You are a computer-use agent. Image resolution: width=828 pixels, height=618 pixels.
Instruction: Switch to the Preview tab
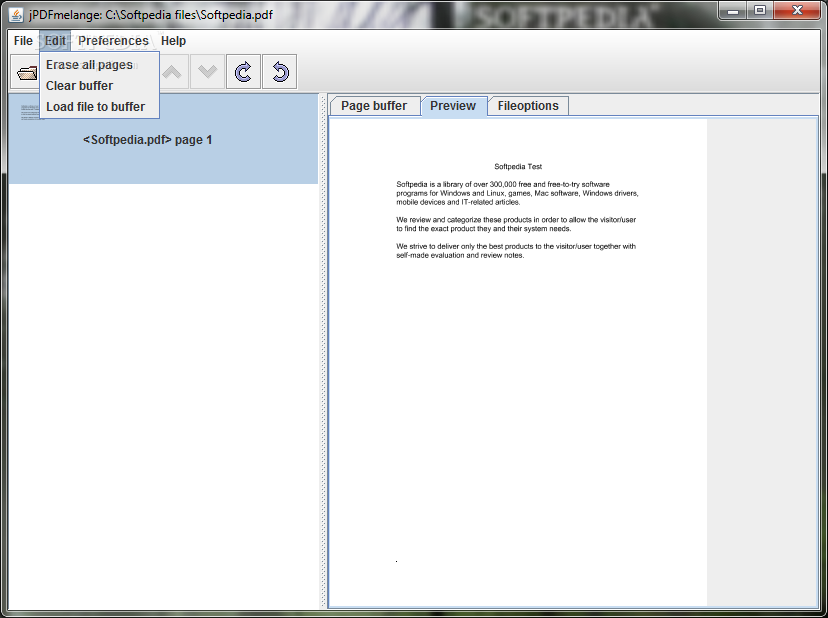pos(453,106)
